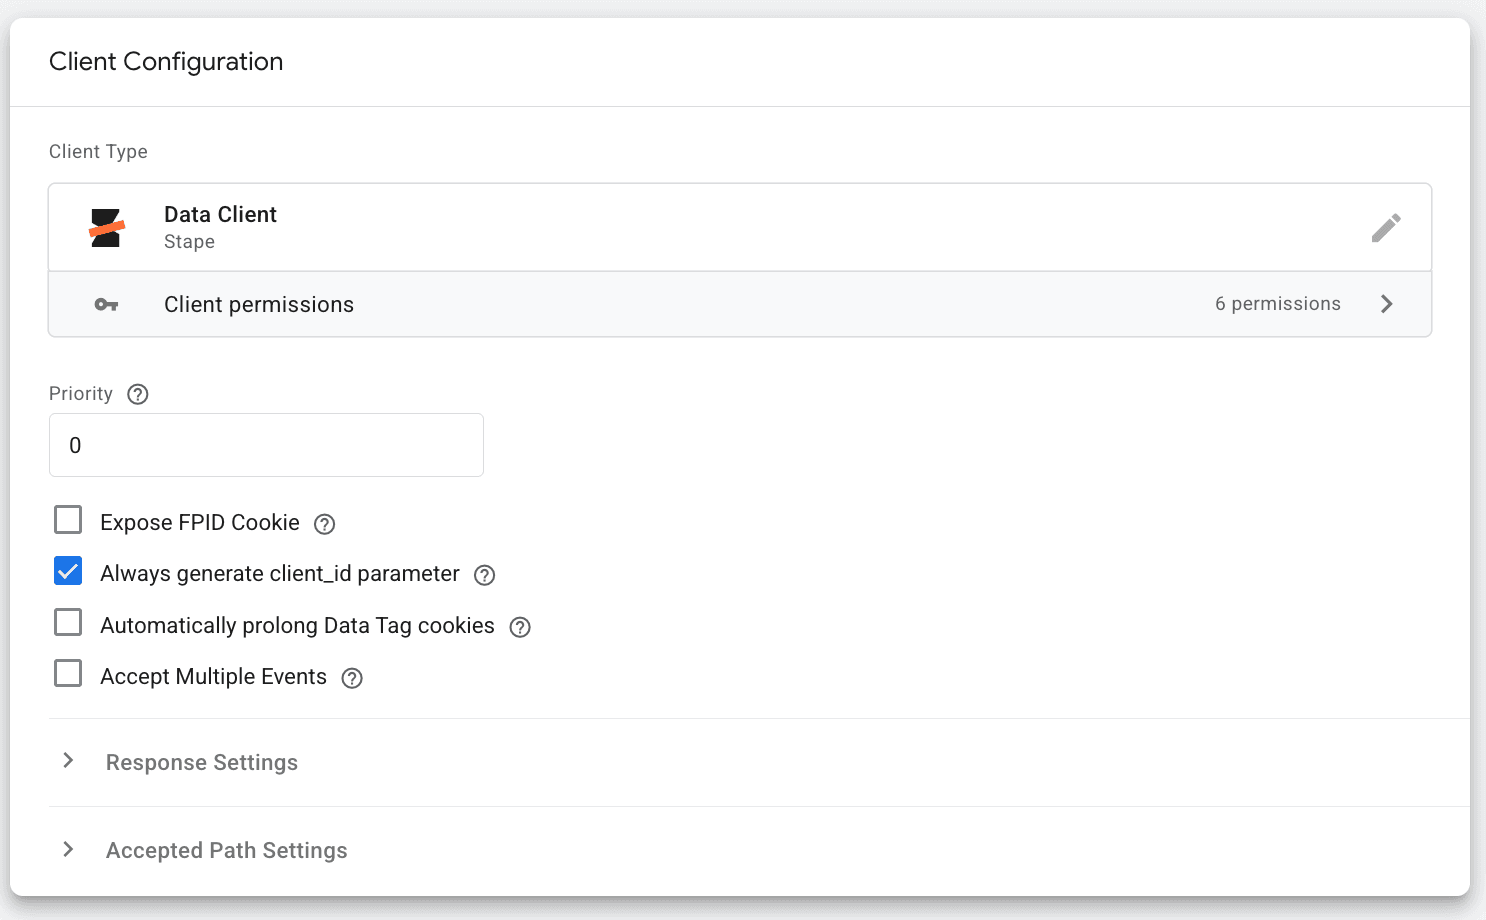Uncheck Always generate client_id parameter
The height and width of the screenshot is (920, 1486).
click(67, 571)
